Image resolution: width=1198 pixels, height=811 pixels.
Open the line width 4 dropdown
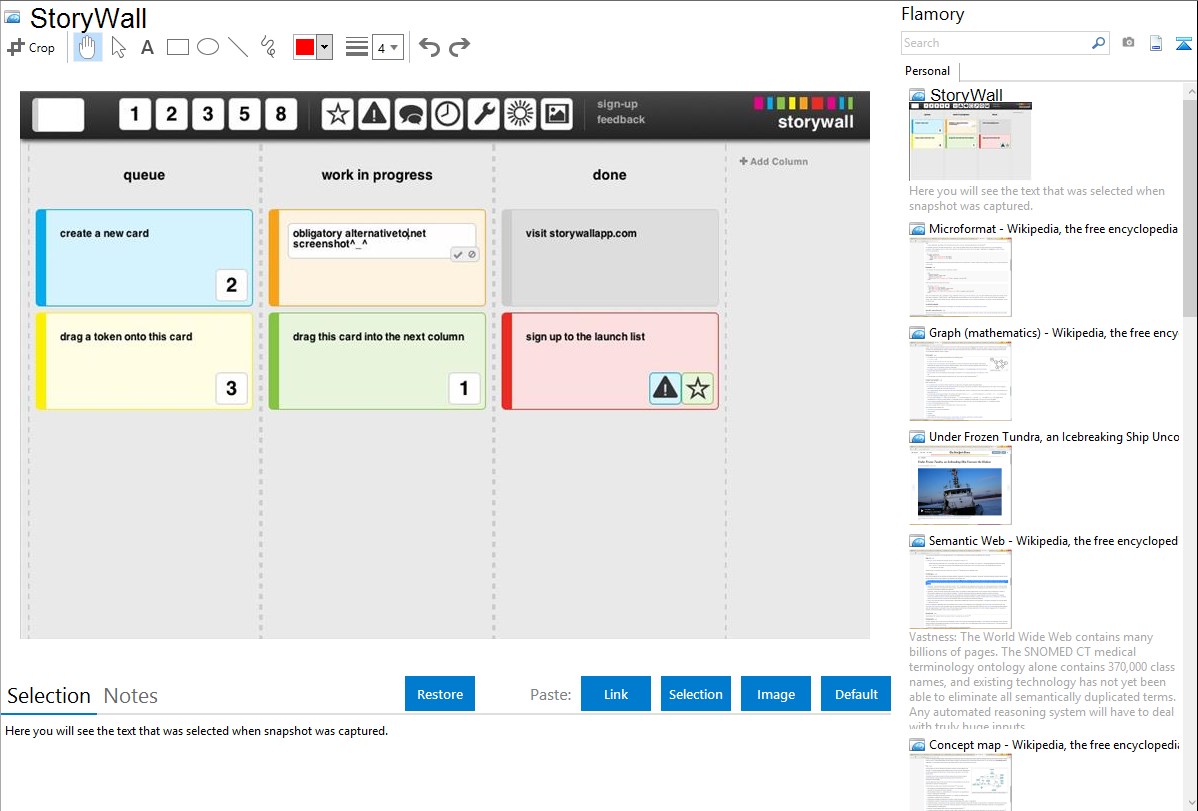pos(388,47)
